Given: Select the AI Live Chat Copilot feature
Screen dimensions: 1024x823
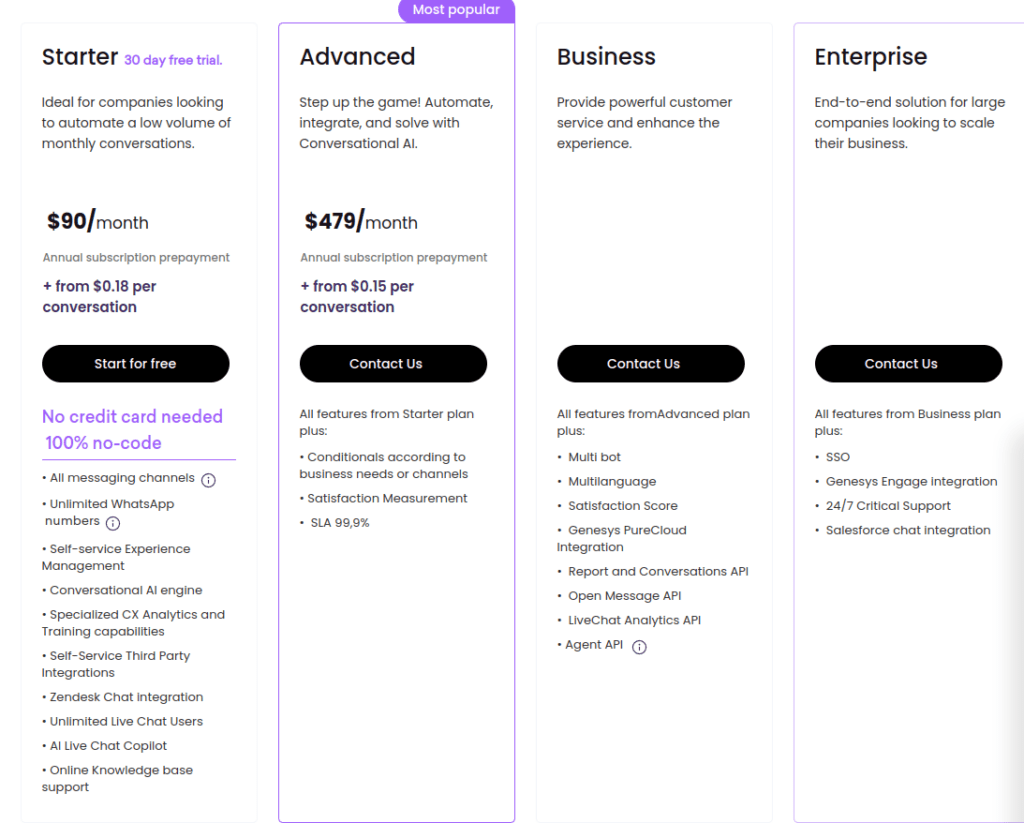Looking at the screenshot, I should [x=104, y=746].
